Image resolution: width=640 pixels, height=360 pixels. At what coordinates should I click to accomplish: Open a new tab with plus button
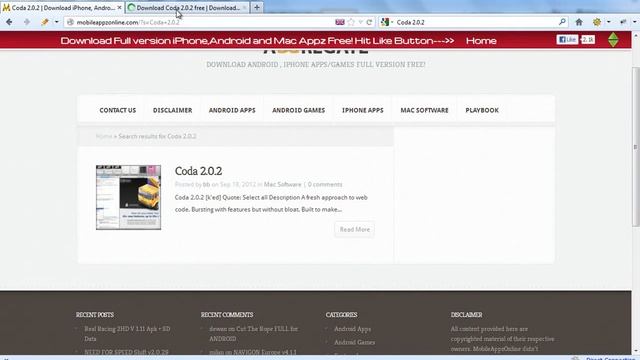[257, 7]
